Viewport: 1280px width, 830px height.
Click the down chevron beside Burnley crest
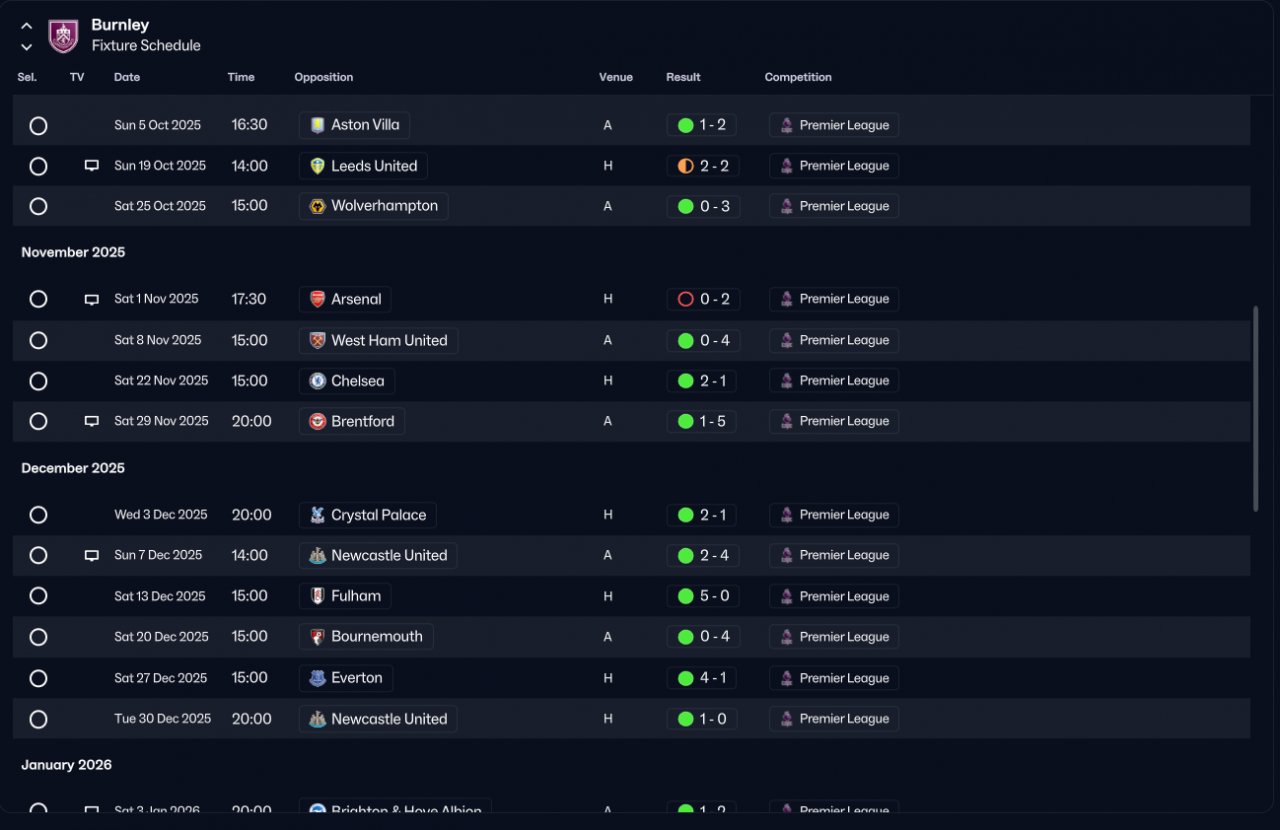click(27, 46)
